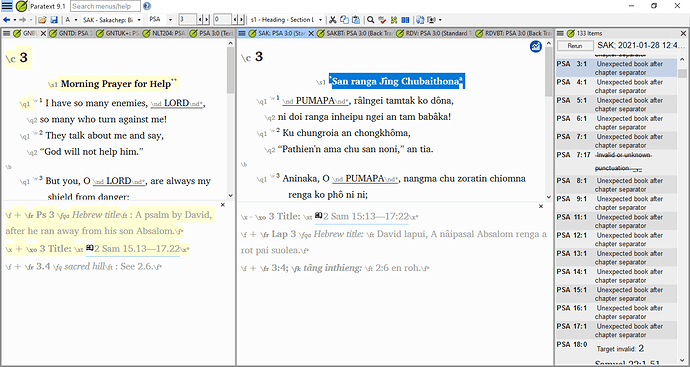
Task: Click the help question mark icon
Action: 147,6
